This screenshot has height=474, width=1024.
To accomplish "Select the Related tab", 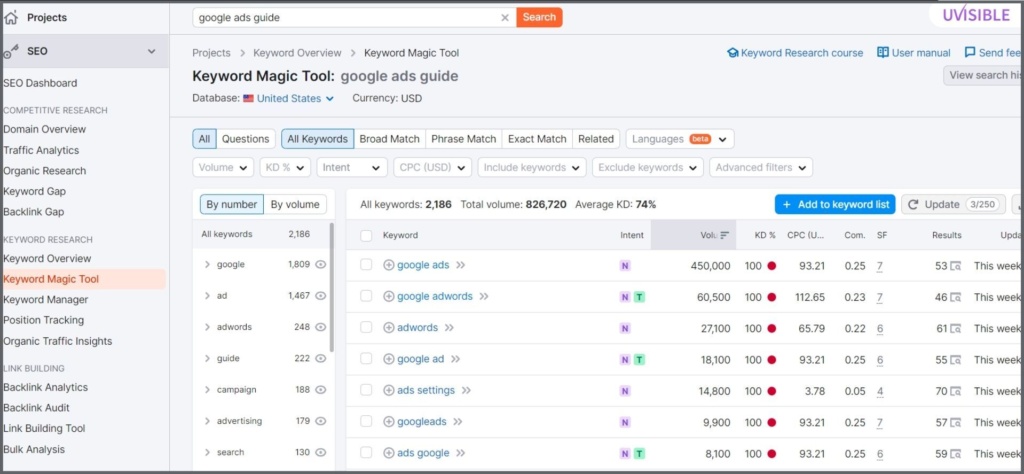I will point(596,139).
